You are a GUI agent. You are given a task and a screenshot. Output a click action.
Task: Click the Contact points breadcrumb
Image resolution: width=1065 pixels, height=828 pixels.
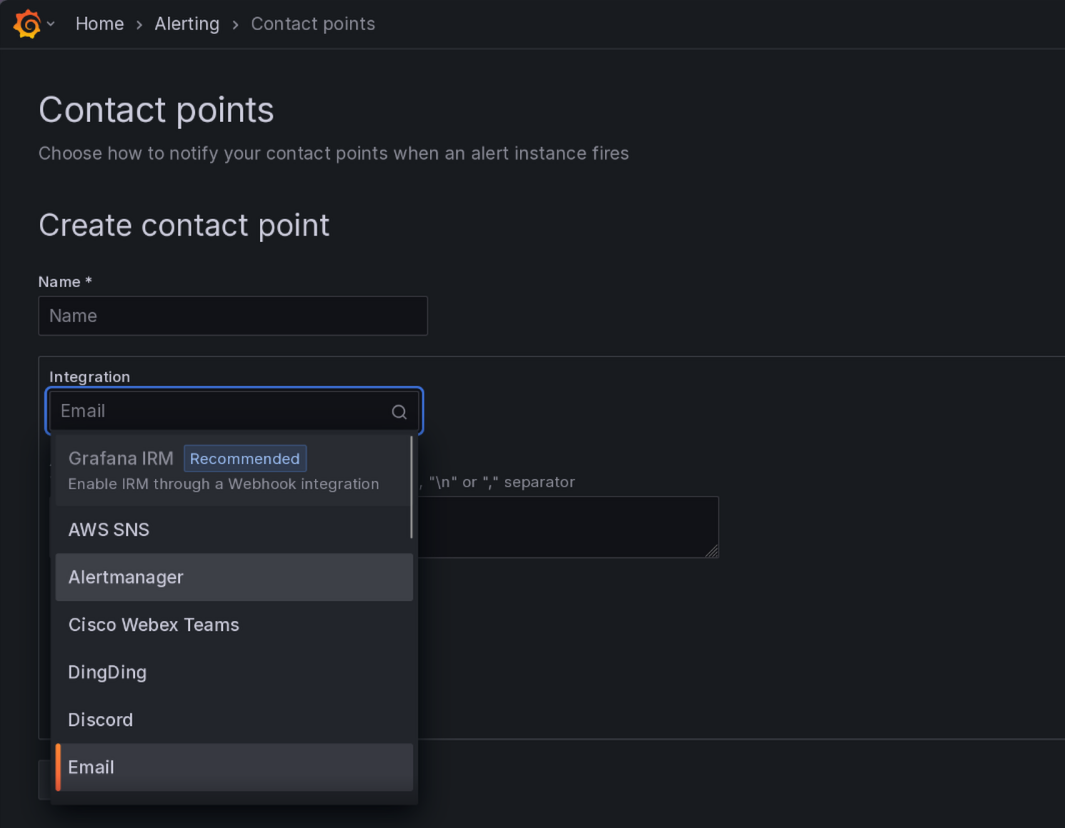click(x=313, y=24)
